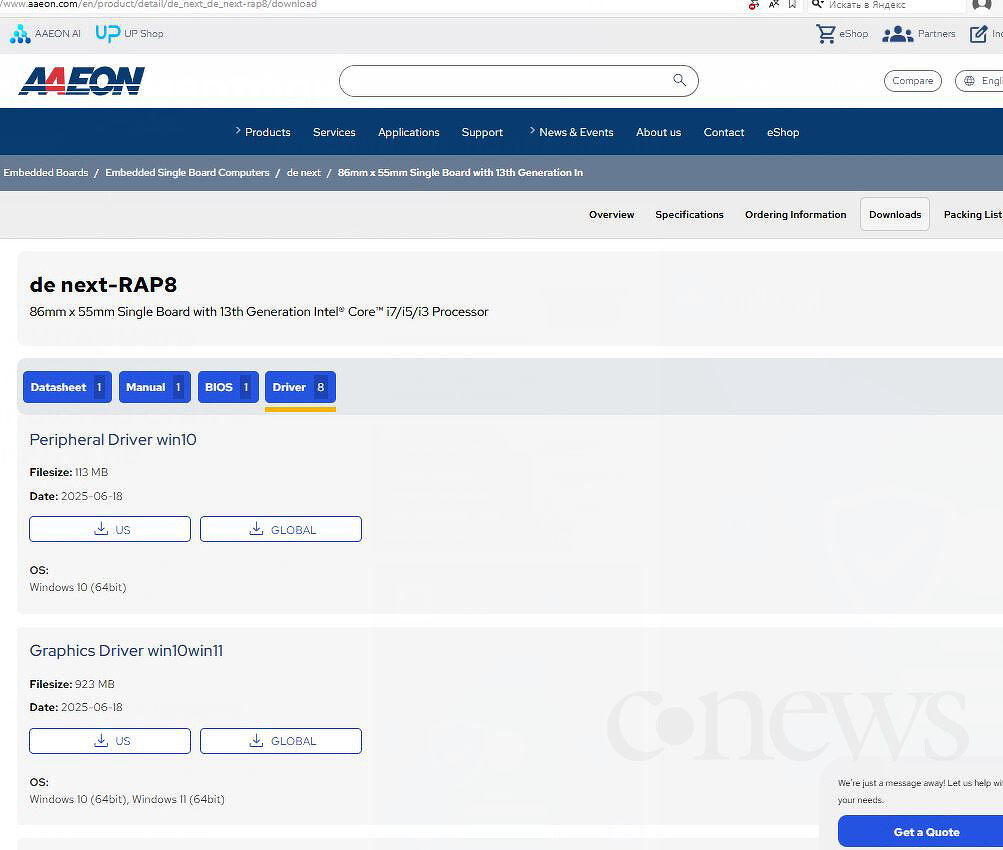This screenshot has height=850, width=1003.
Task: Download Peripheral Driver from US server
Action: 110,529
